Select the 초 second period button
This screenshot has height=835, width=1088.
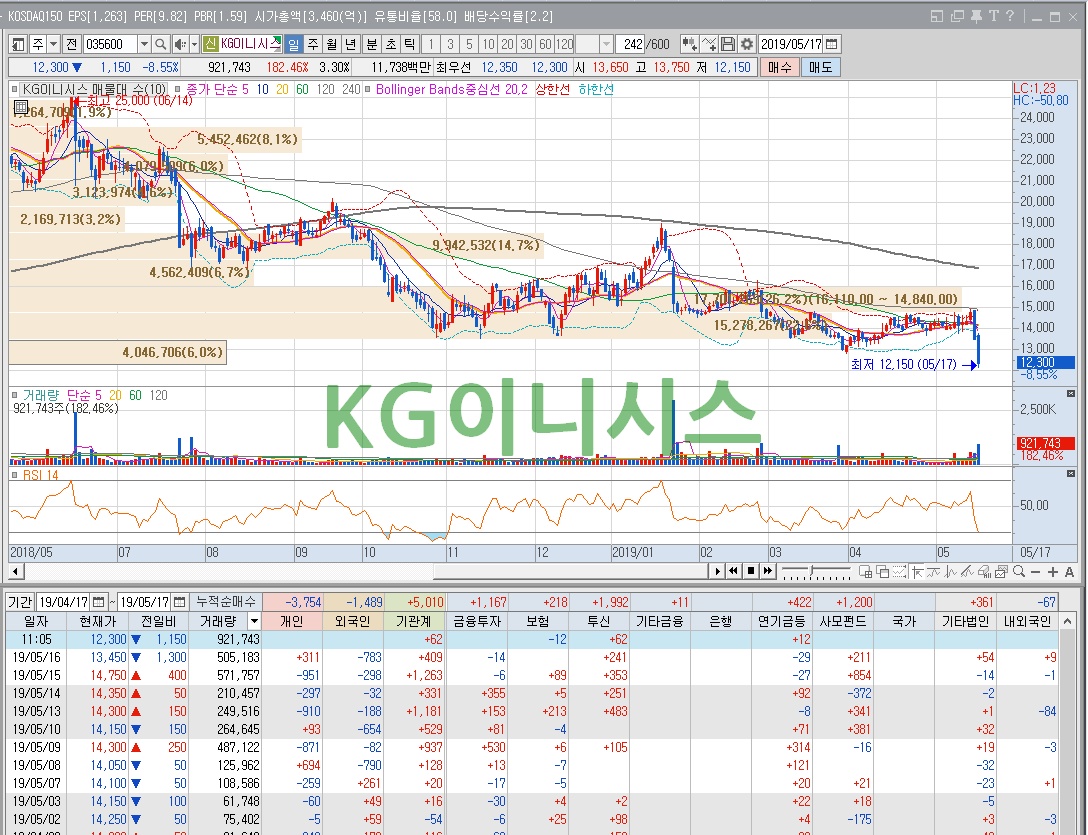pos(391,44)
